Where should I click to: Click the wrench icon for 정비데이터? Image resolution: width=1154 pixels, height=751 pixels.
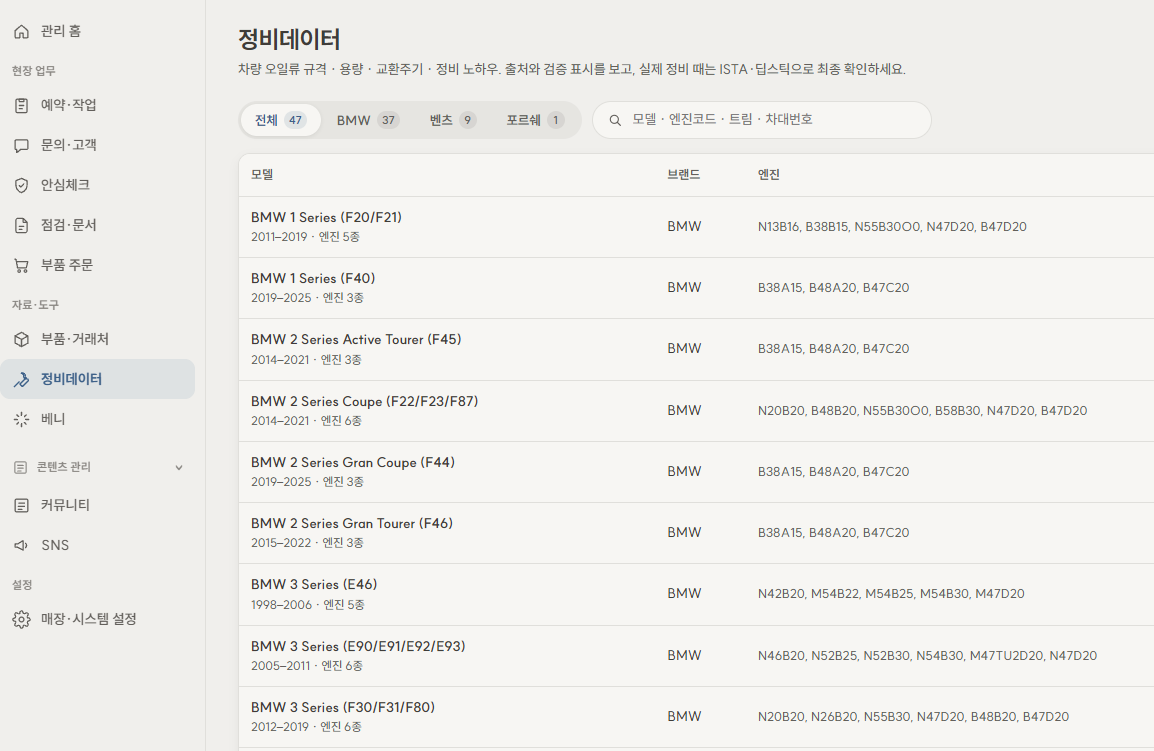pyautogui.click(x=21, y=379)
